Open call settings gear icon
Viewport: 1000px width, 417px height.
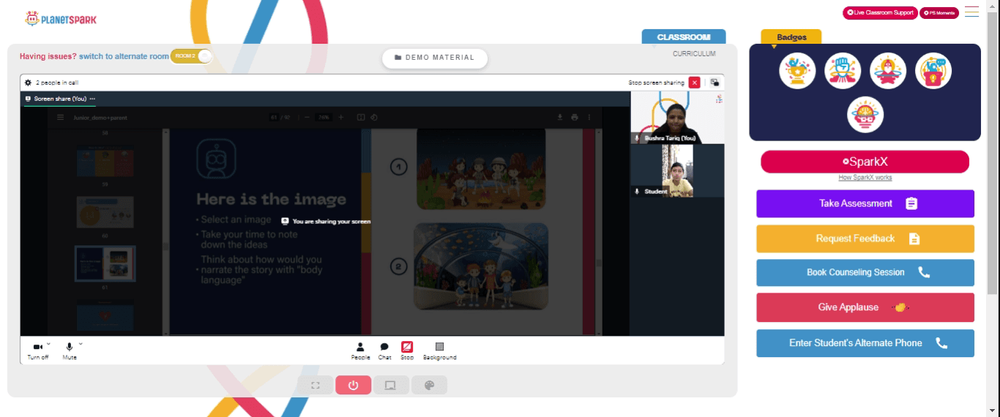28,83
